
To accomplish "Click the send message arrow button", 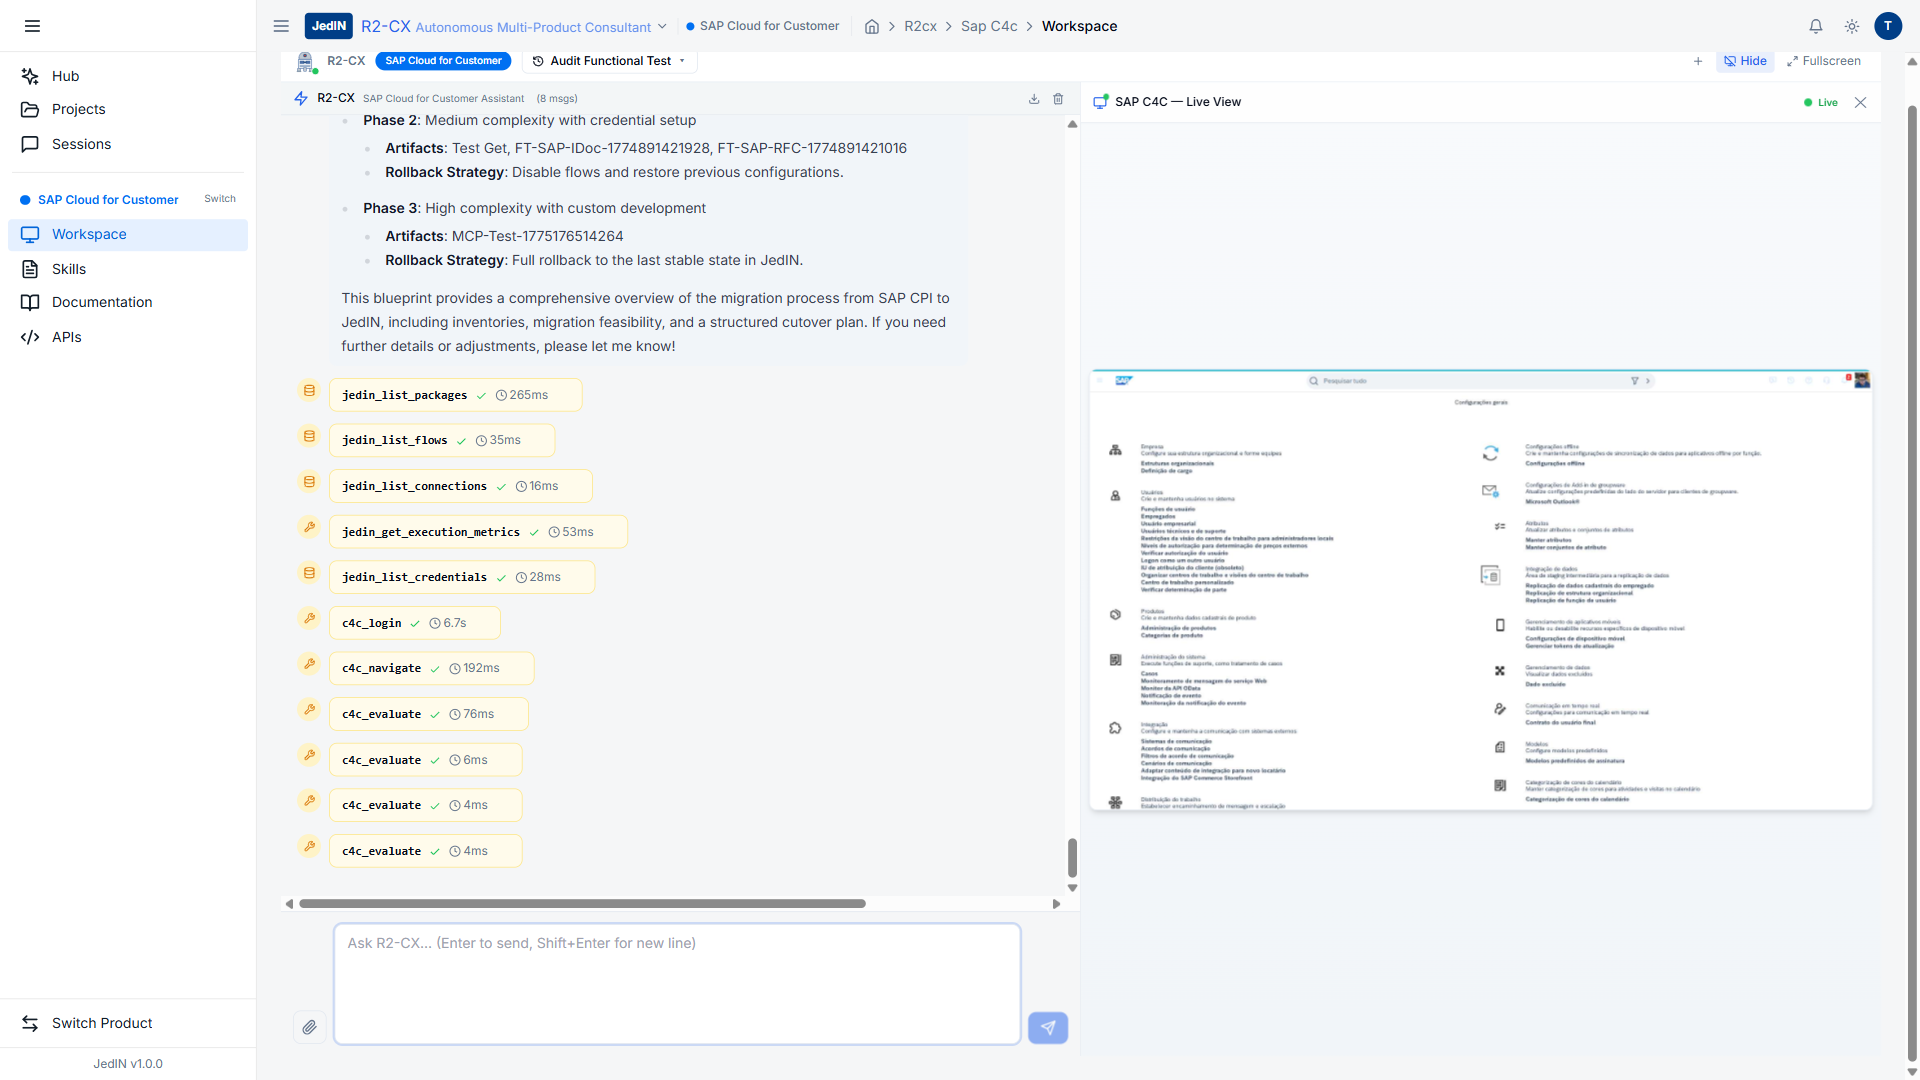I will 1047,1027.
